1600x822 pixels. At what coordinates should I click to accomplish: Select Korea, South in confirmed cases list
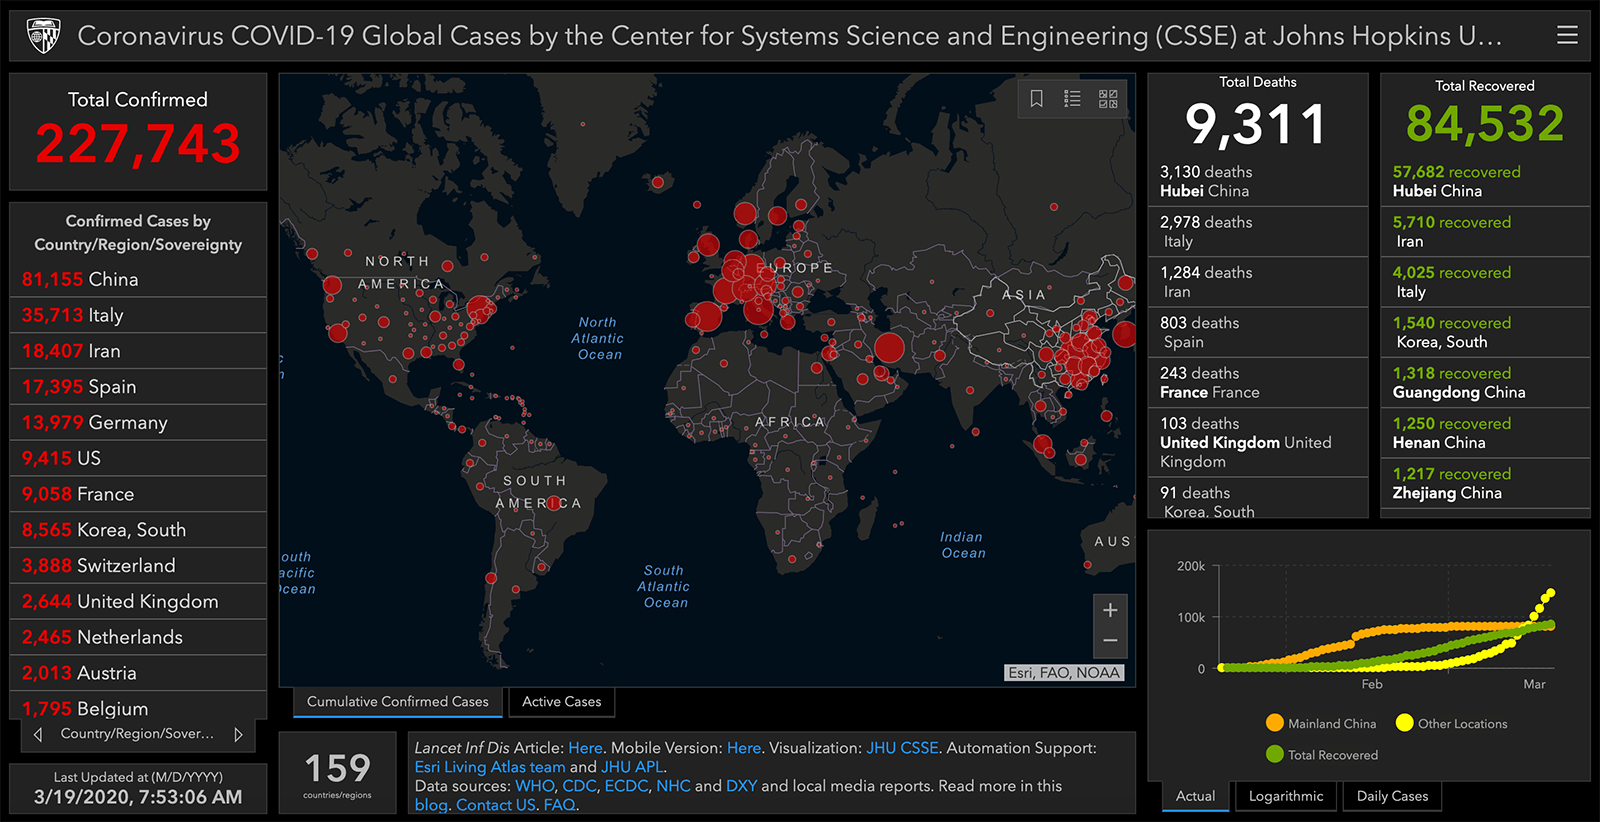pos(138,530)
